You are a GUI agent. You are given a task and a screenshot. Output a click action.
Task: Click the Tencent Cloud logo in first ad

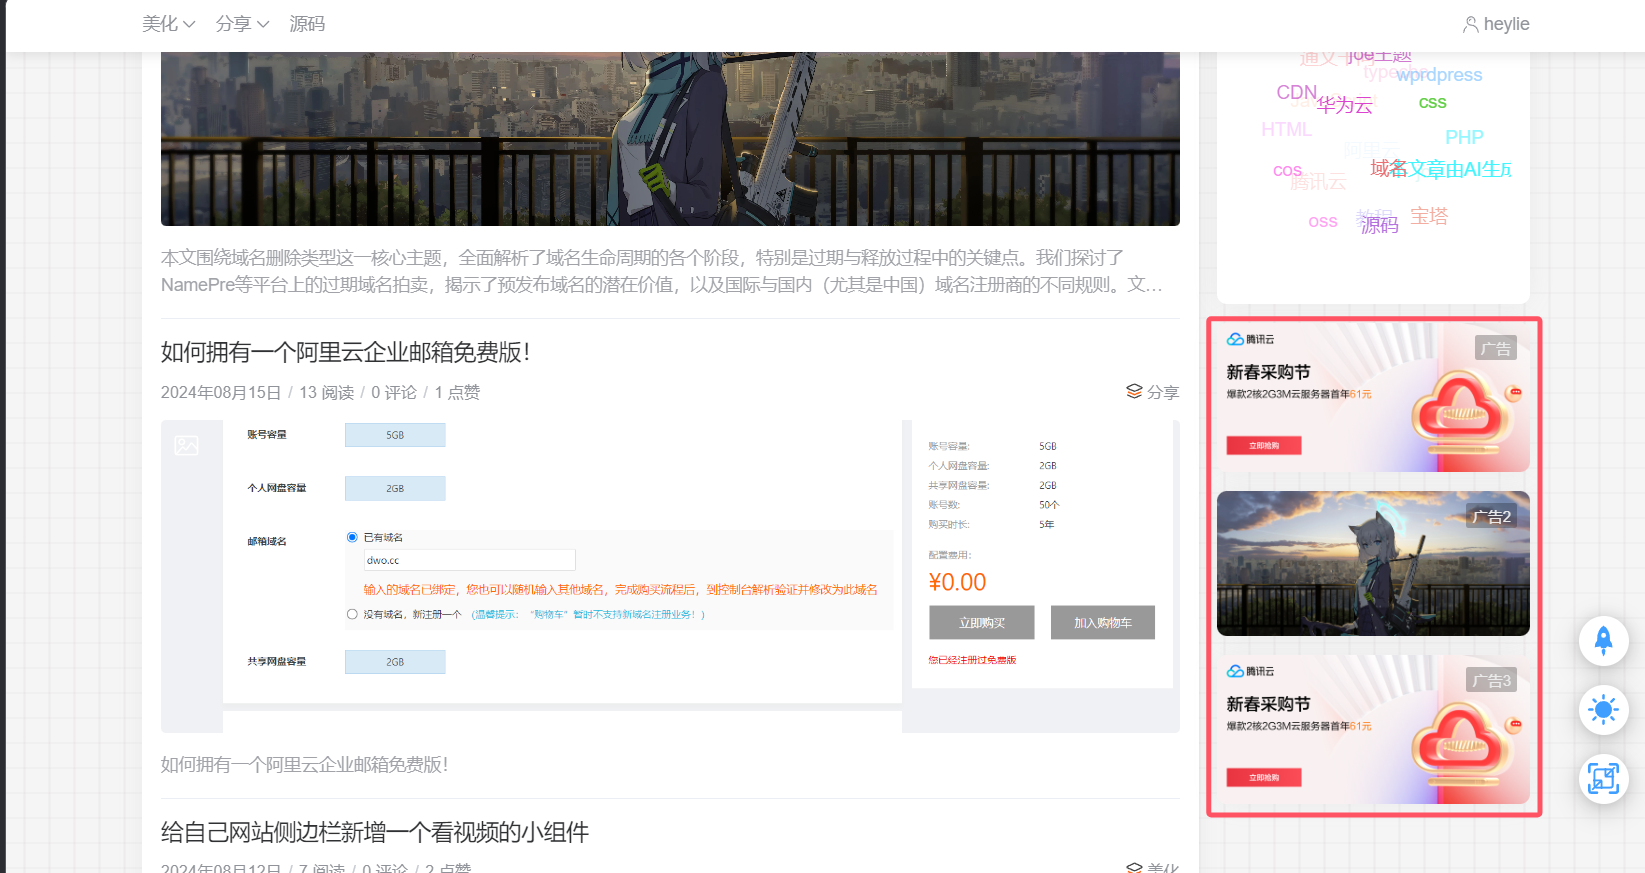(1250, 339)
